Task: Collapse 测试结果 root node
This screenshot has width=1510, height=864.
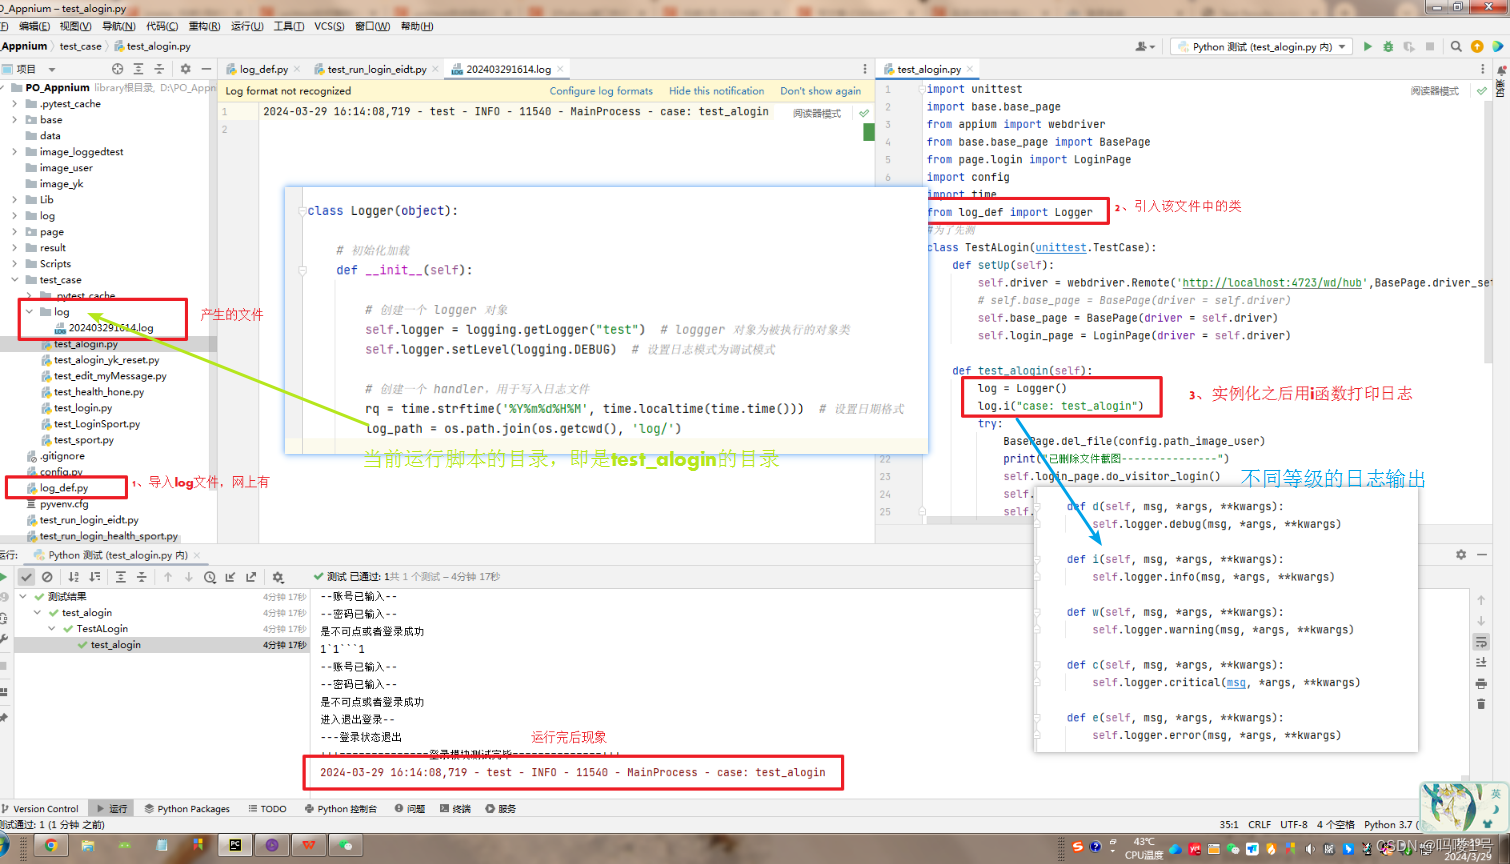Action: coord(23,597)
